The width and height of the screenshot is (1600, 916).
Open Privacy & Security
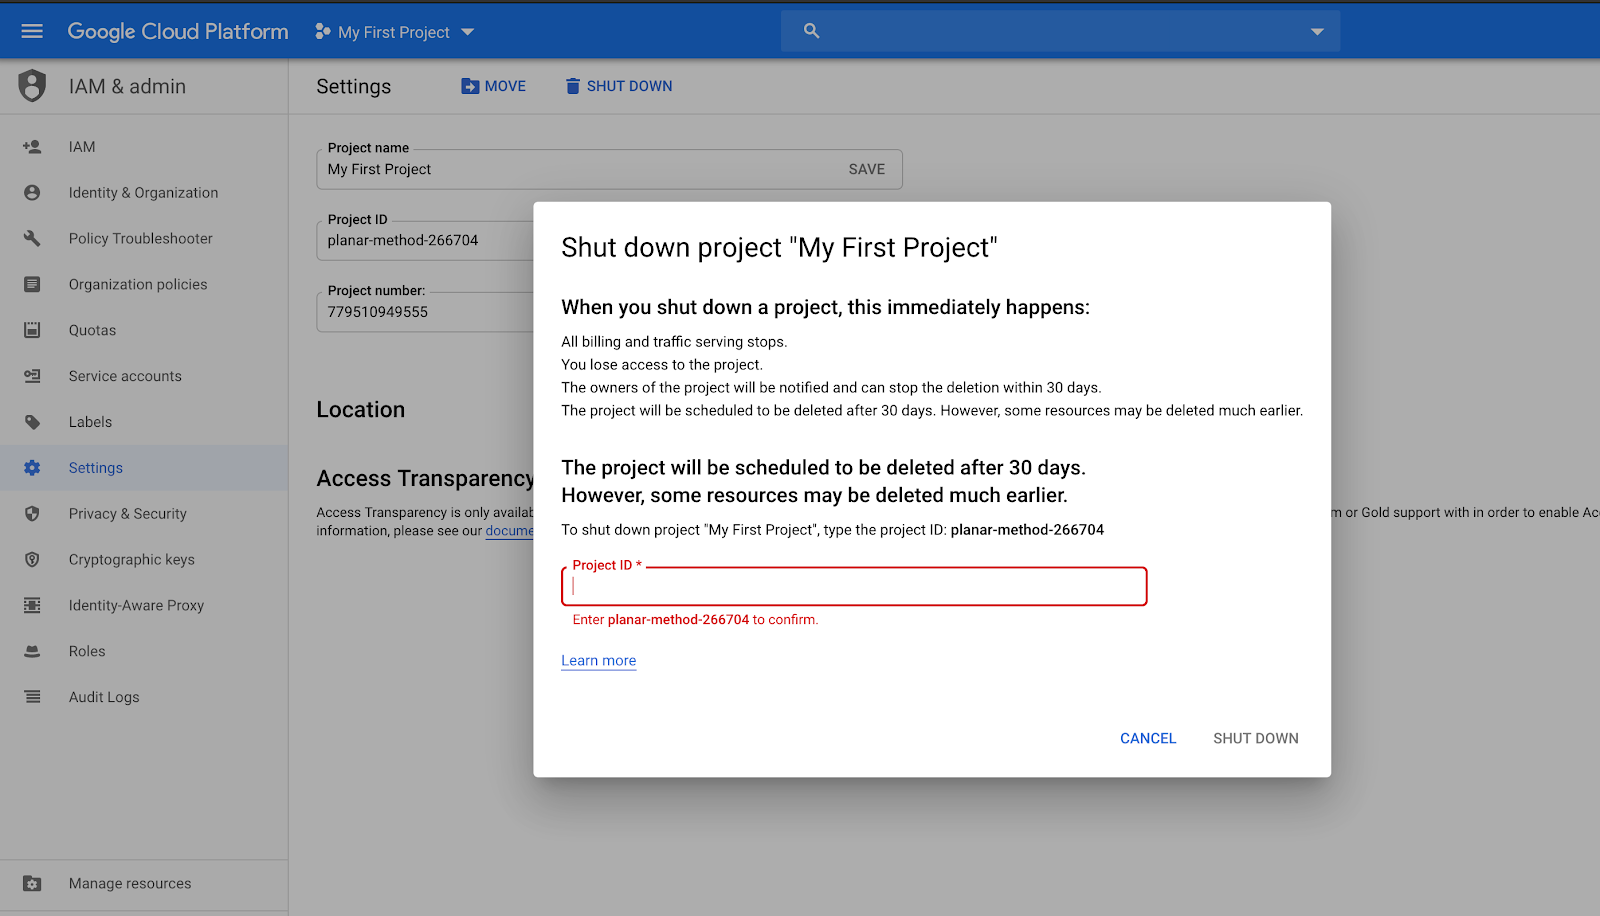click(144, 514)
